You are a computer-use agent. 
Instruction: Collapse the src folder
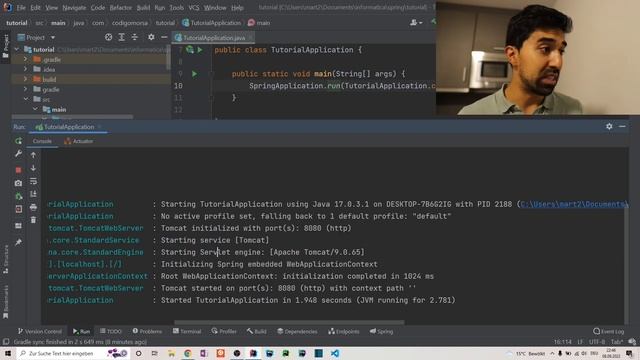(26, 99)
